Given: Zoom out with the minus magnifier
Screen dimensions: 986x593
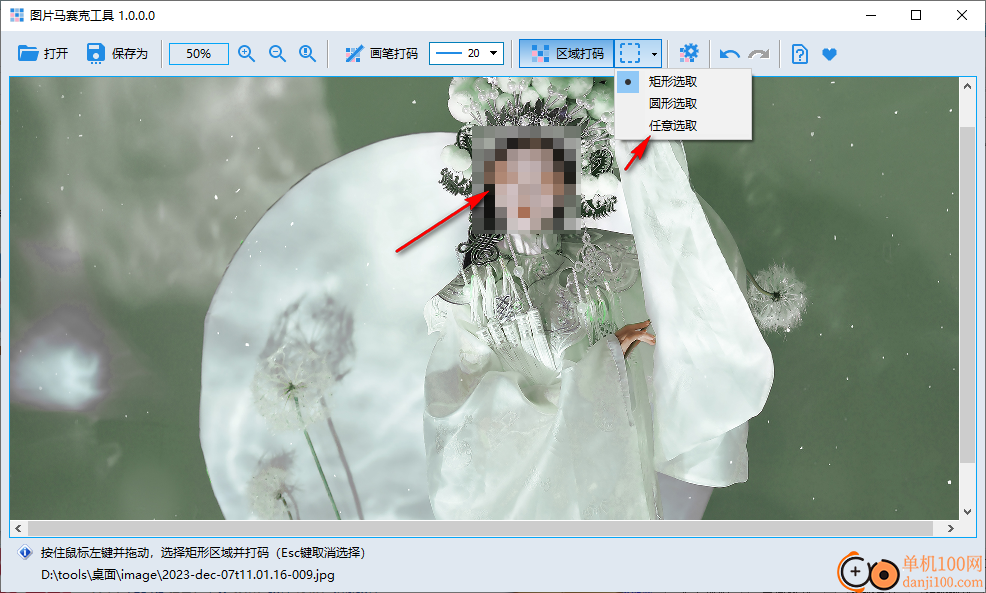Looking at the screenshot, I should click(x=277, y=53).
